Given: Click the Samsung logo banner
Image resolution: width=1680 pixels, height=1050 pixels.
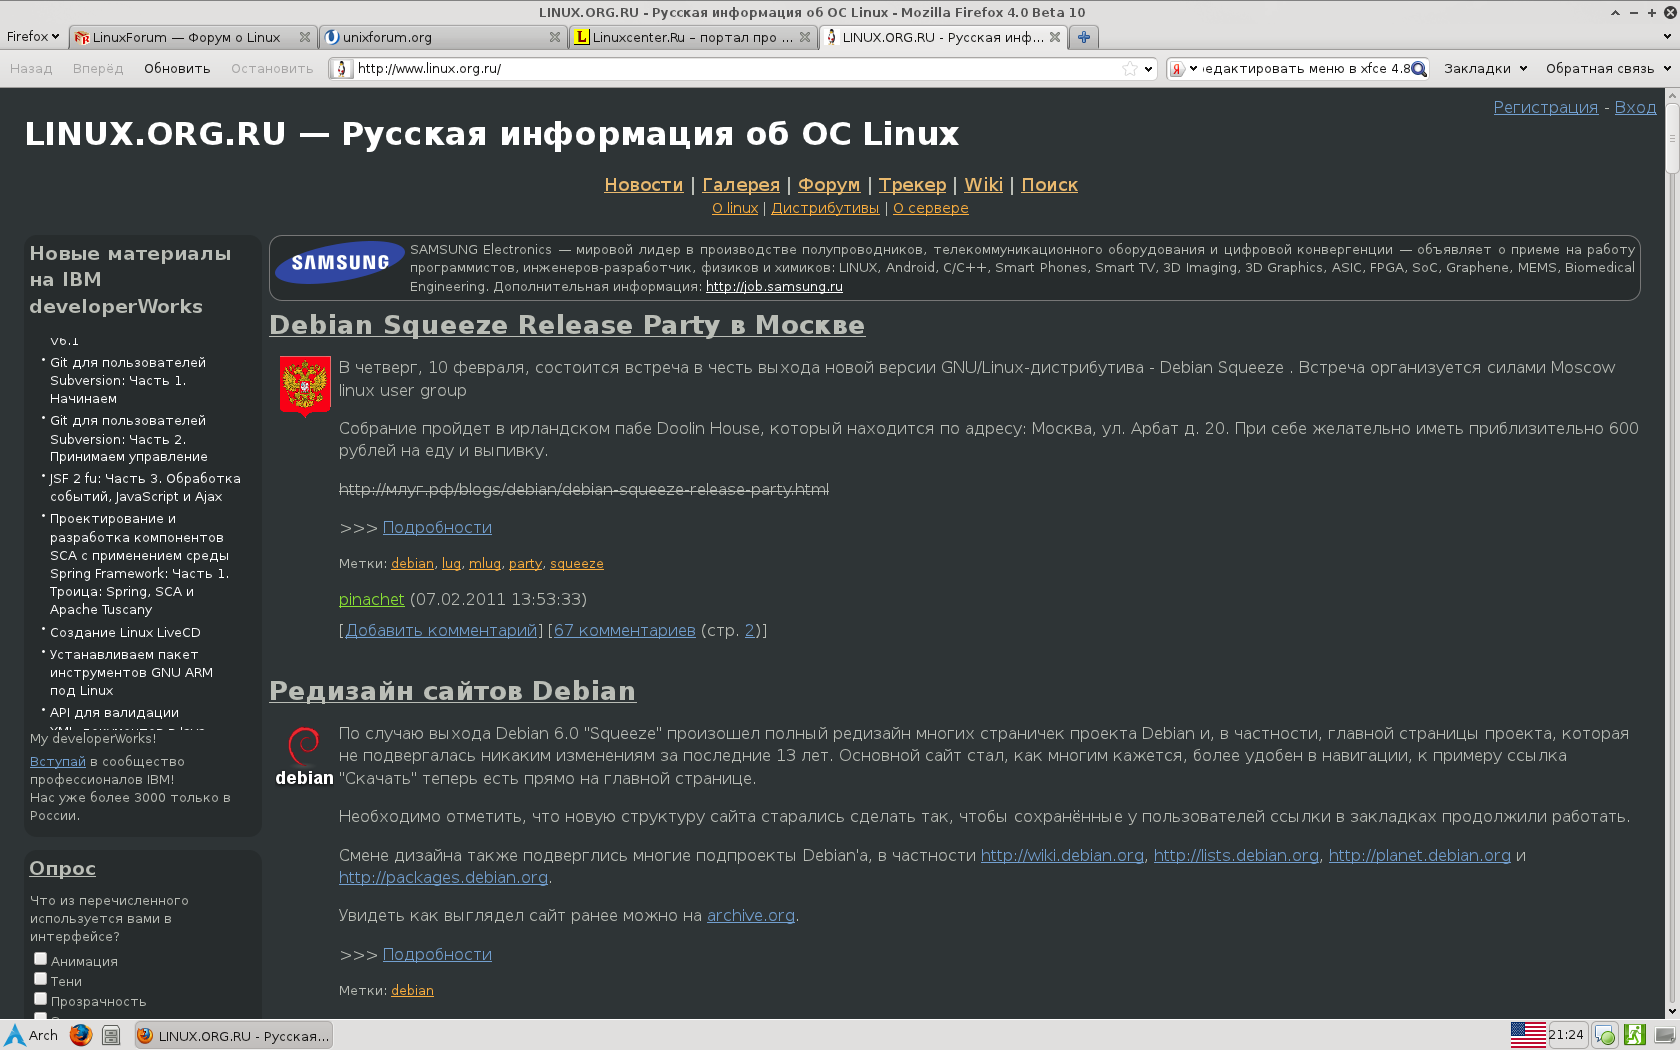Looking at the screenshot, I should click(340, 262).
